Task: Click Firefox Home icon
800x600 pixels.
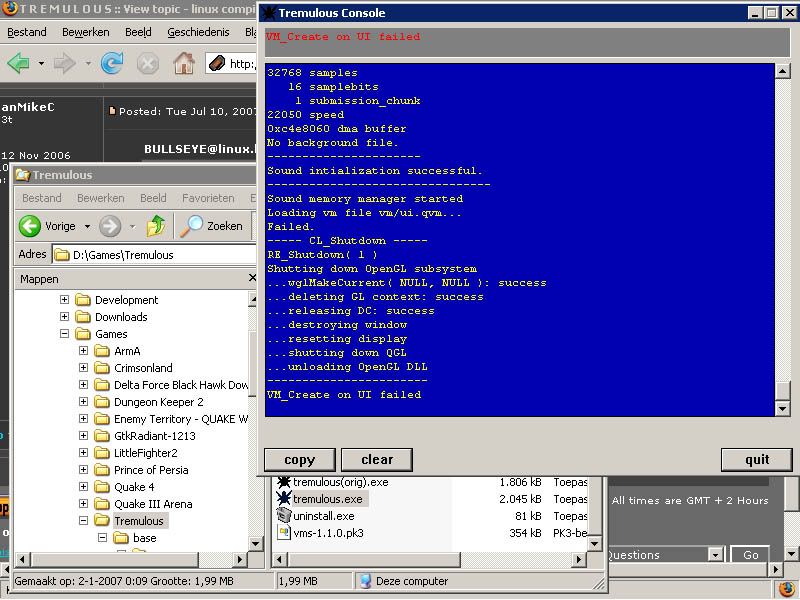Action: pyautogui.click(x=184, y=63)
